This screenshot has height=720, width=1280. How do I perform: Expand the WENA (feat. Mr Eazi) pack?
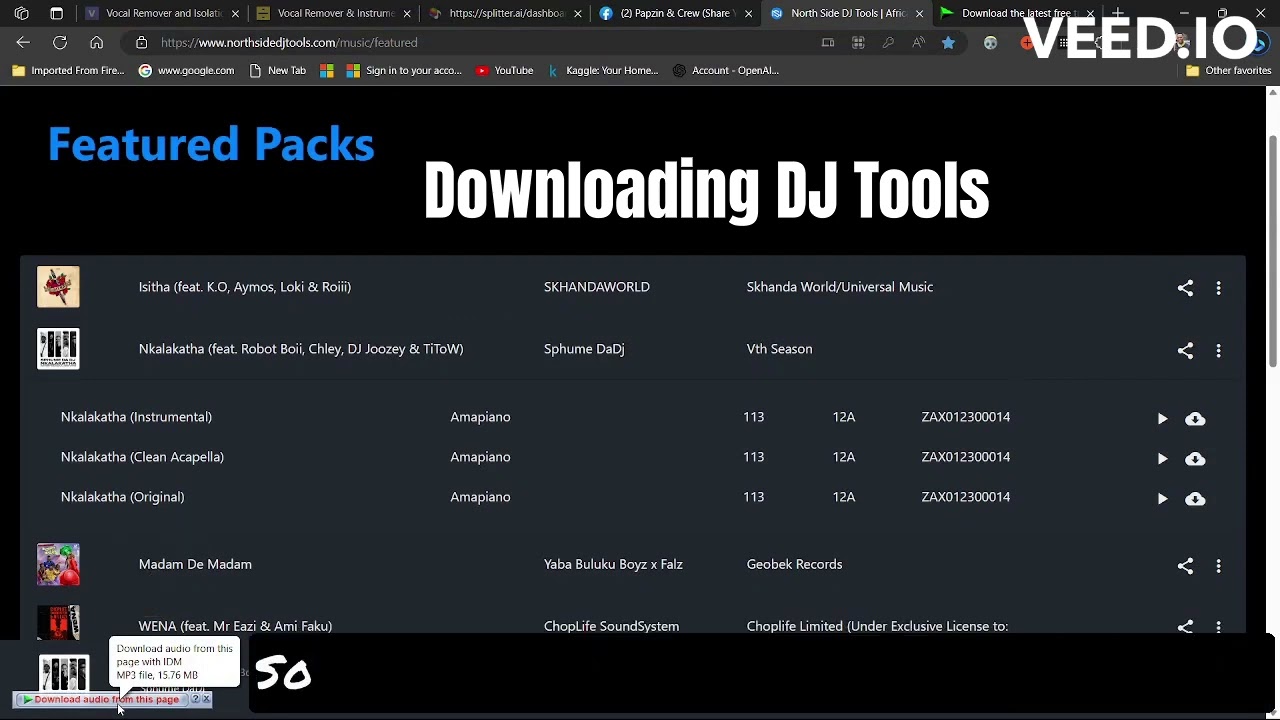click(235, 626)
